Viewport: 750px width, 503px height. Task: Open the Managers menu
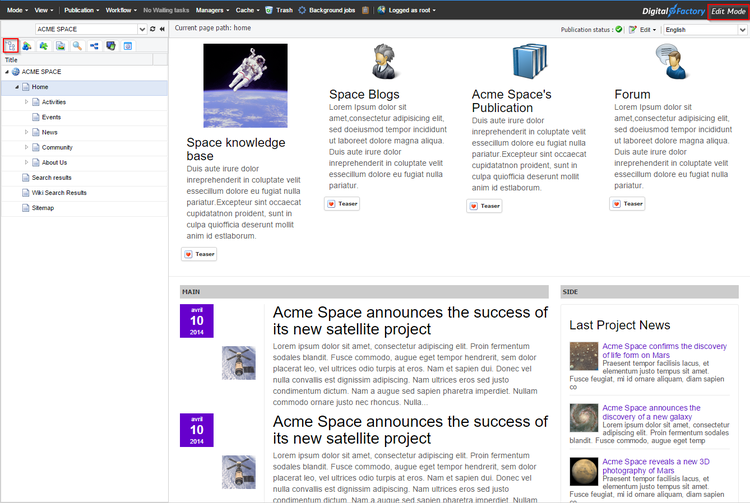(212, 10)
